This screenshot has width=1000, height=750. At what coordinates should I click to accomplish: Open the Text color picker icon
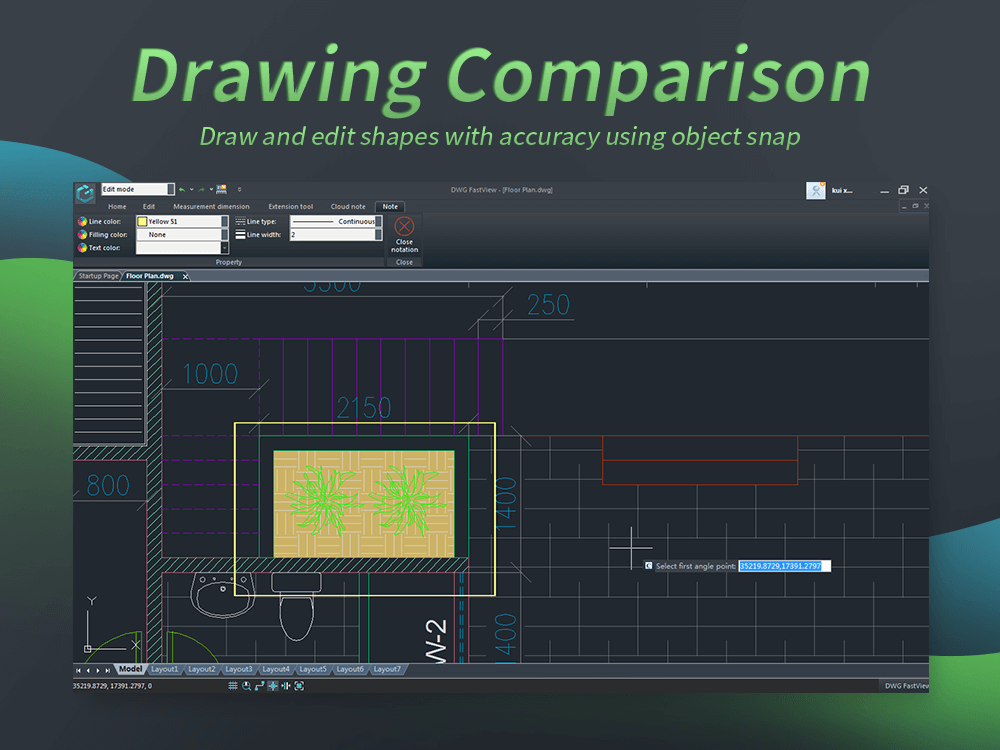coord(84,247)
